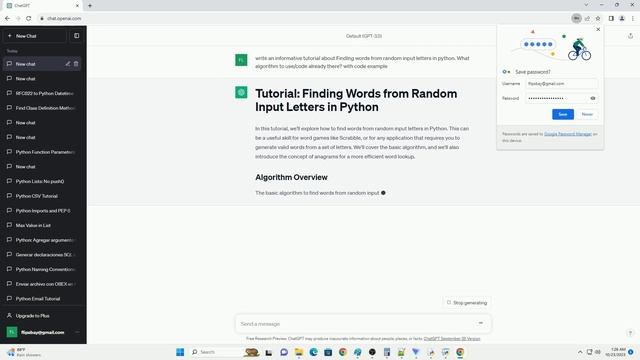Click the share page icon in address bar

(587, 18)
